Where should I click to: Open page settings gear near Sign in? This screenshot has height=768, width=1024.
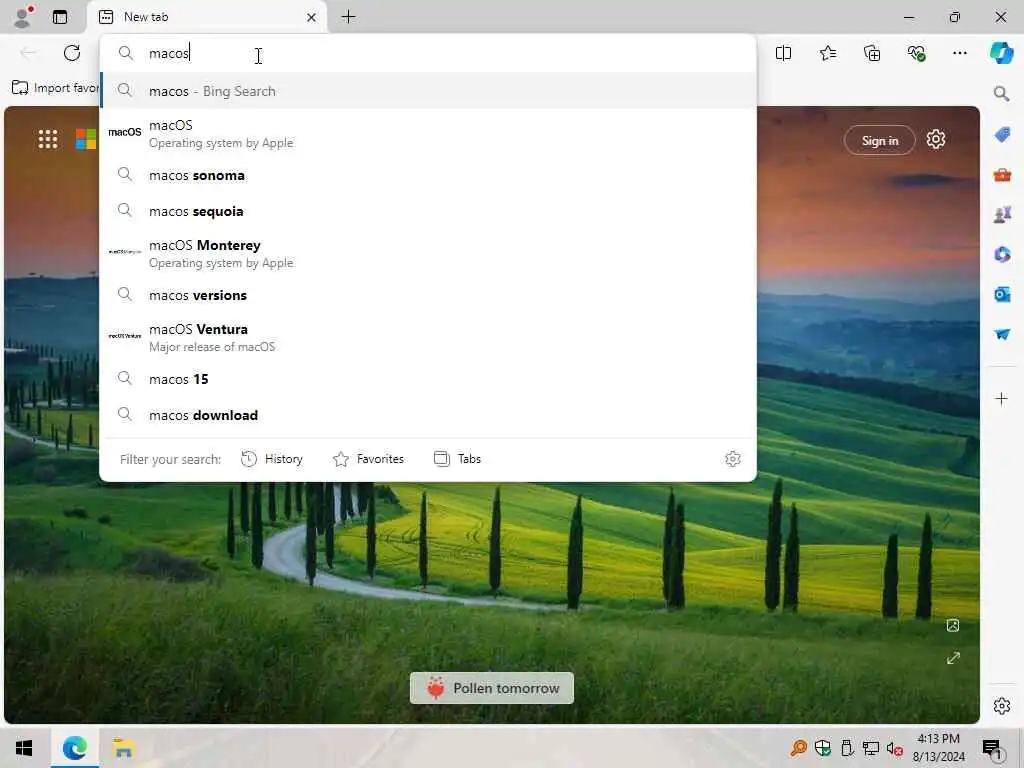coord(936,139)
